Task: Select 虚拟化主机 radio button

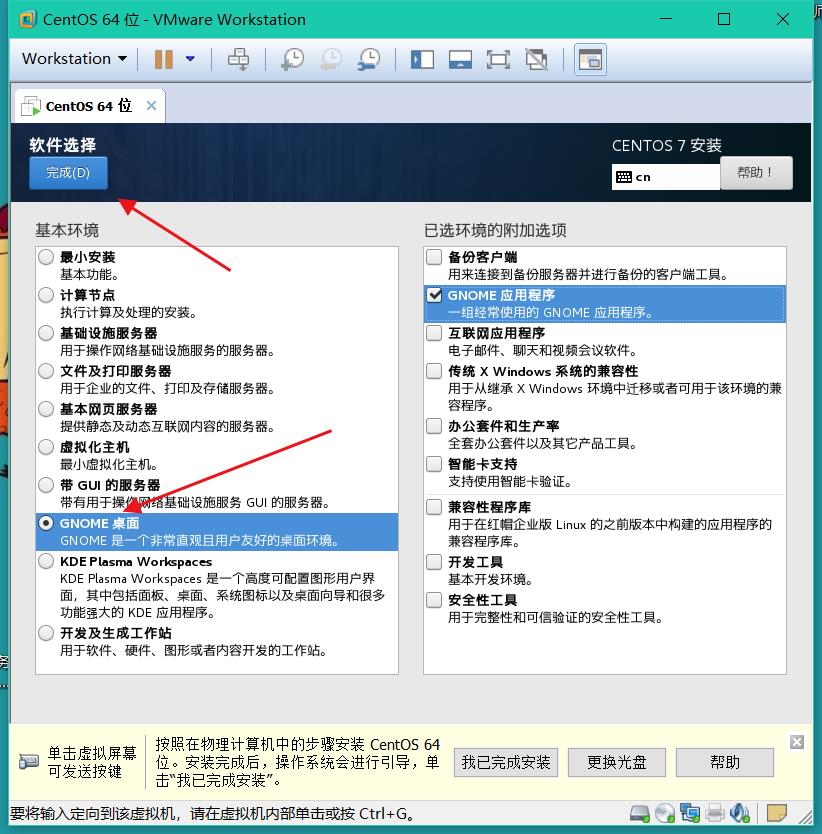Action: click(x=46, y=447)
